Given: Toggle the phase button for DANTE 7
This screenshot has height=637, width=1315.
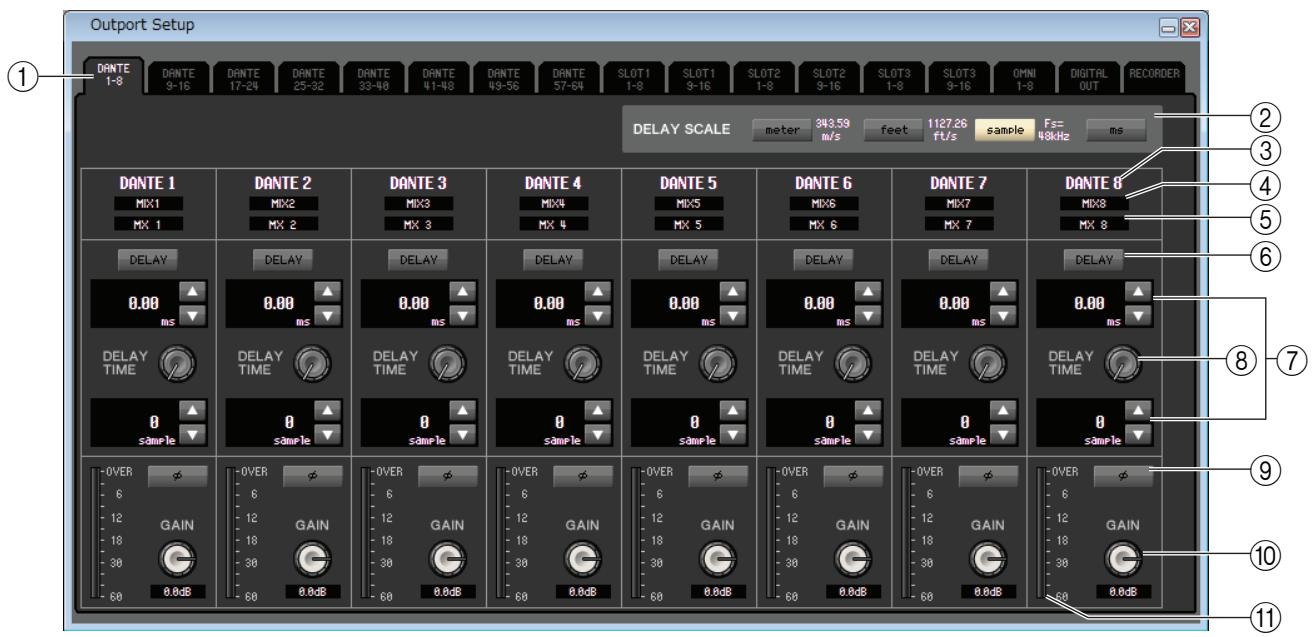Looking at the screenshot, I should point(988,477).
